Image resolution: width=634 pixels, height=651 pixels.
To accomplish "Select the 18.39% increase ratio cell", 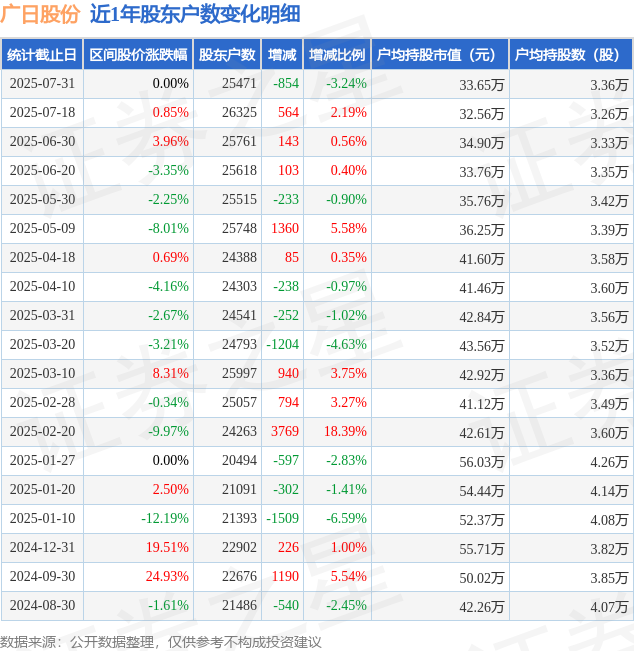I will click(345, 432).
